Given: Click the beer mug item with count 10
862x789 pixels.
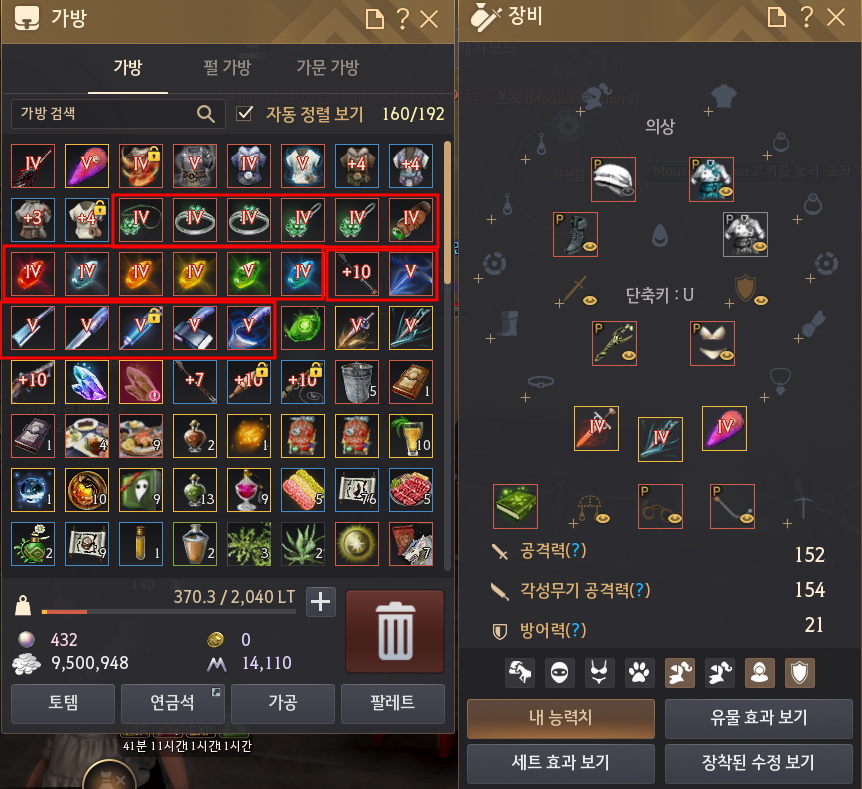Looking at the screenshot, I should coord(411,436).
